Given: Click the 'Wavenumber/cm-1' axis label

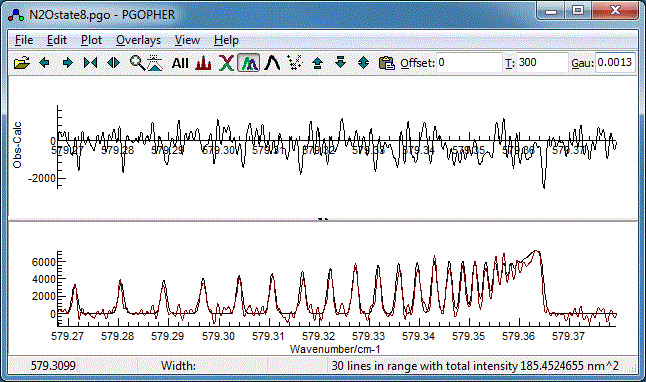Looking at the screenshot, I should click(335, 349).
